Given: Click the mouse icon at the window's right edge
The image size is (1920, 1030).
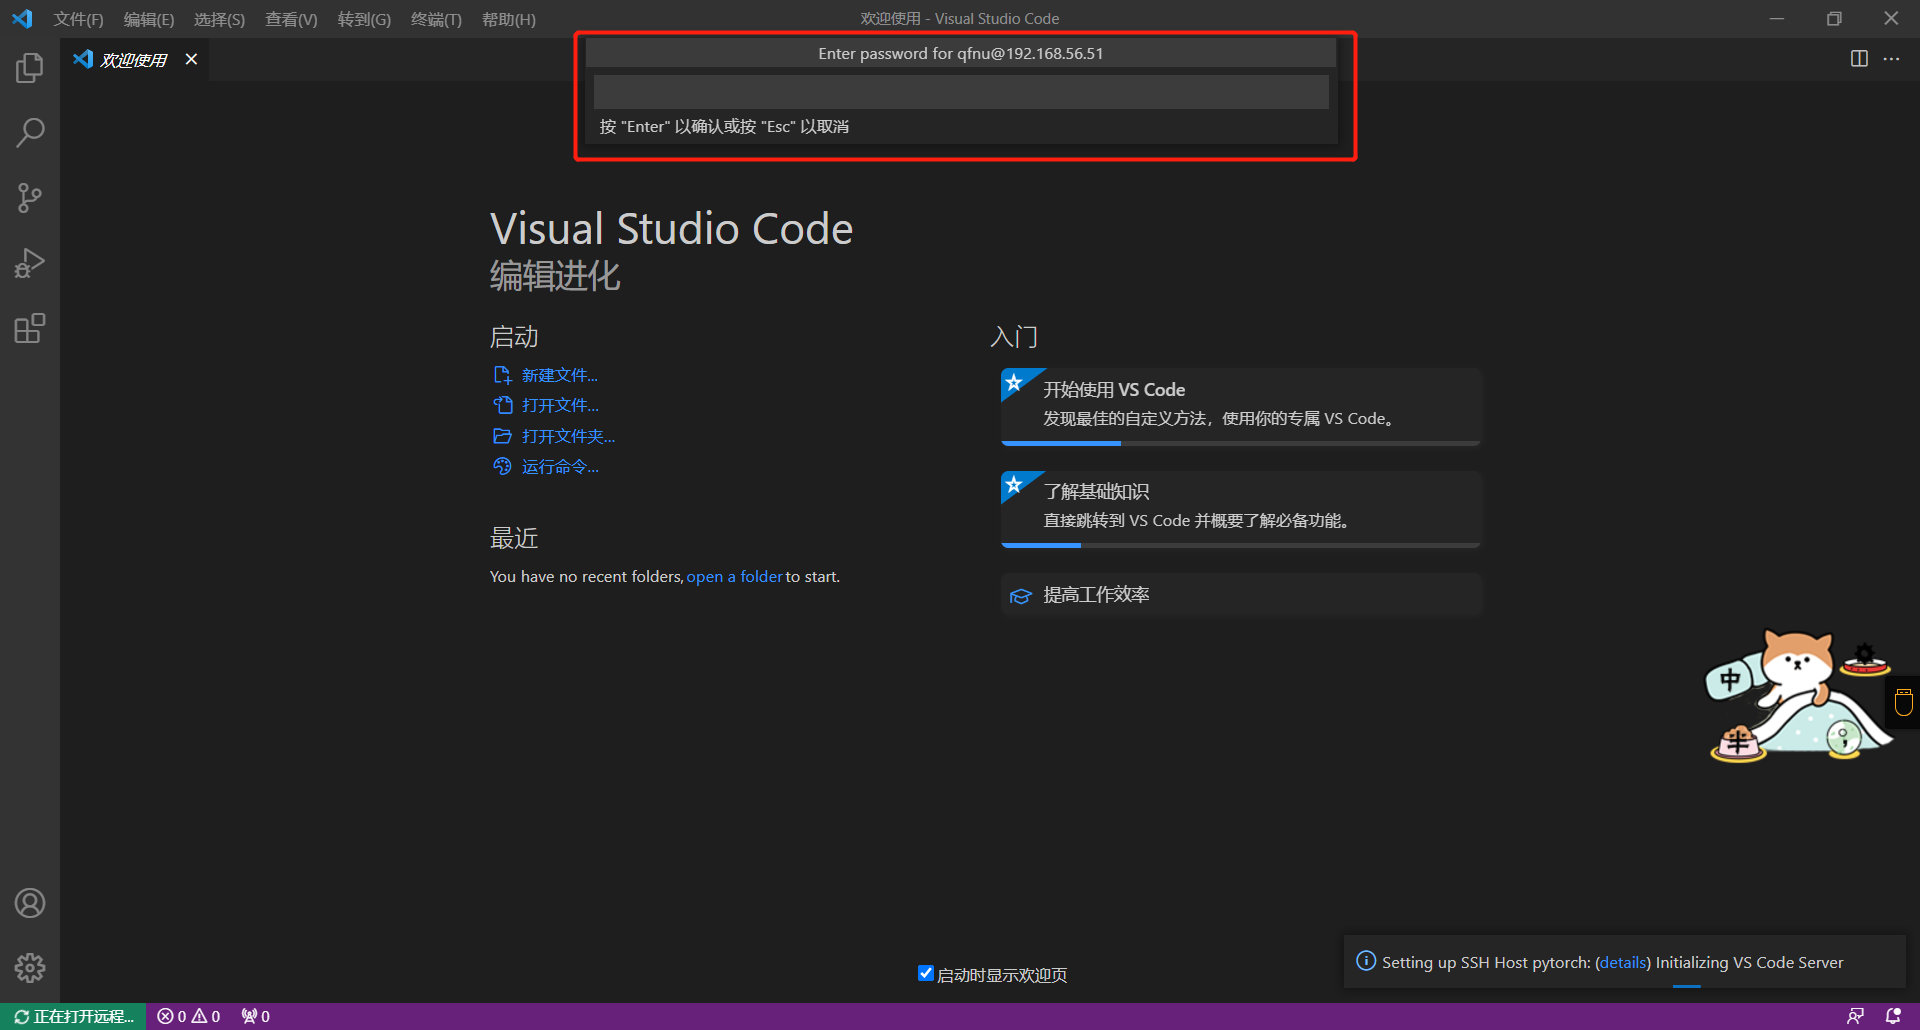Looking at the screenshot, I should 1903,702.
